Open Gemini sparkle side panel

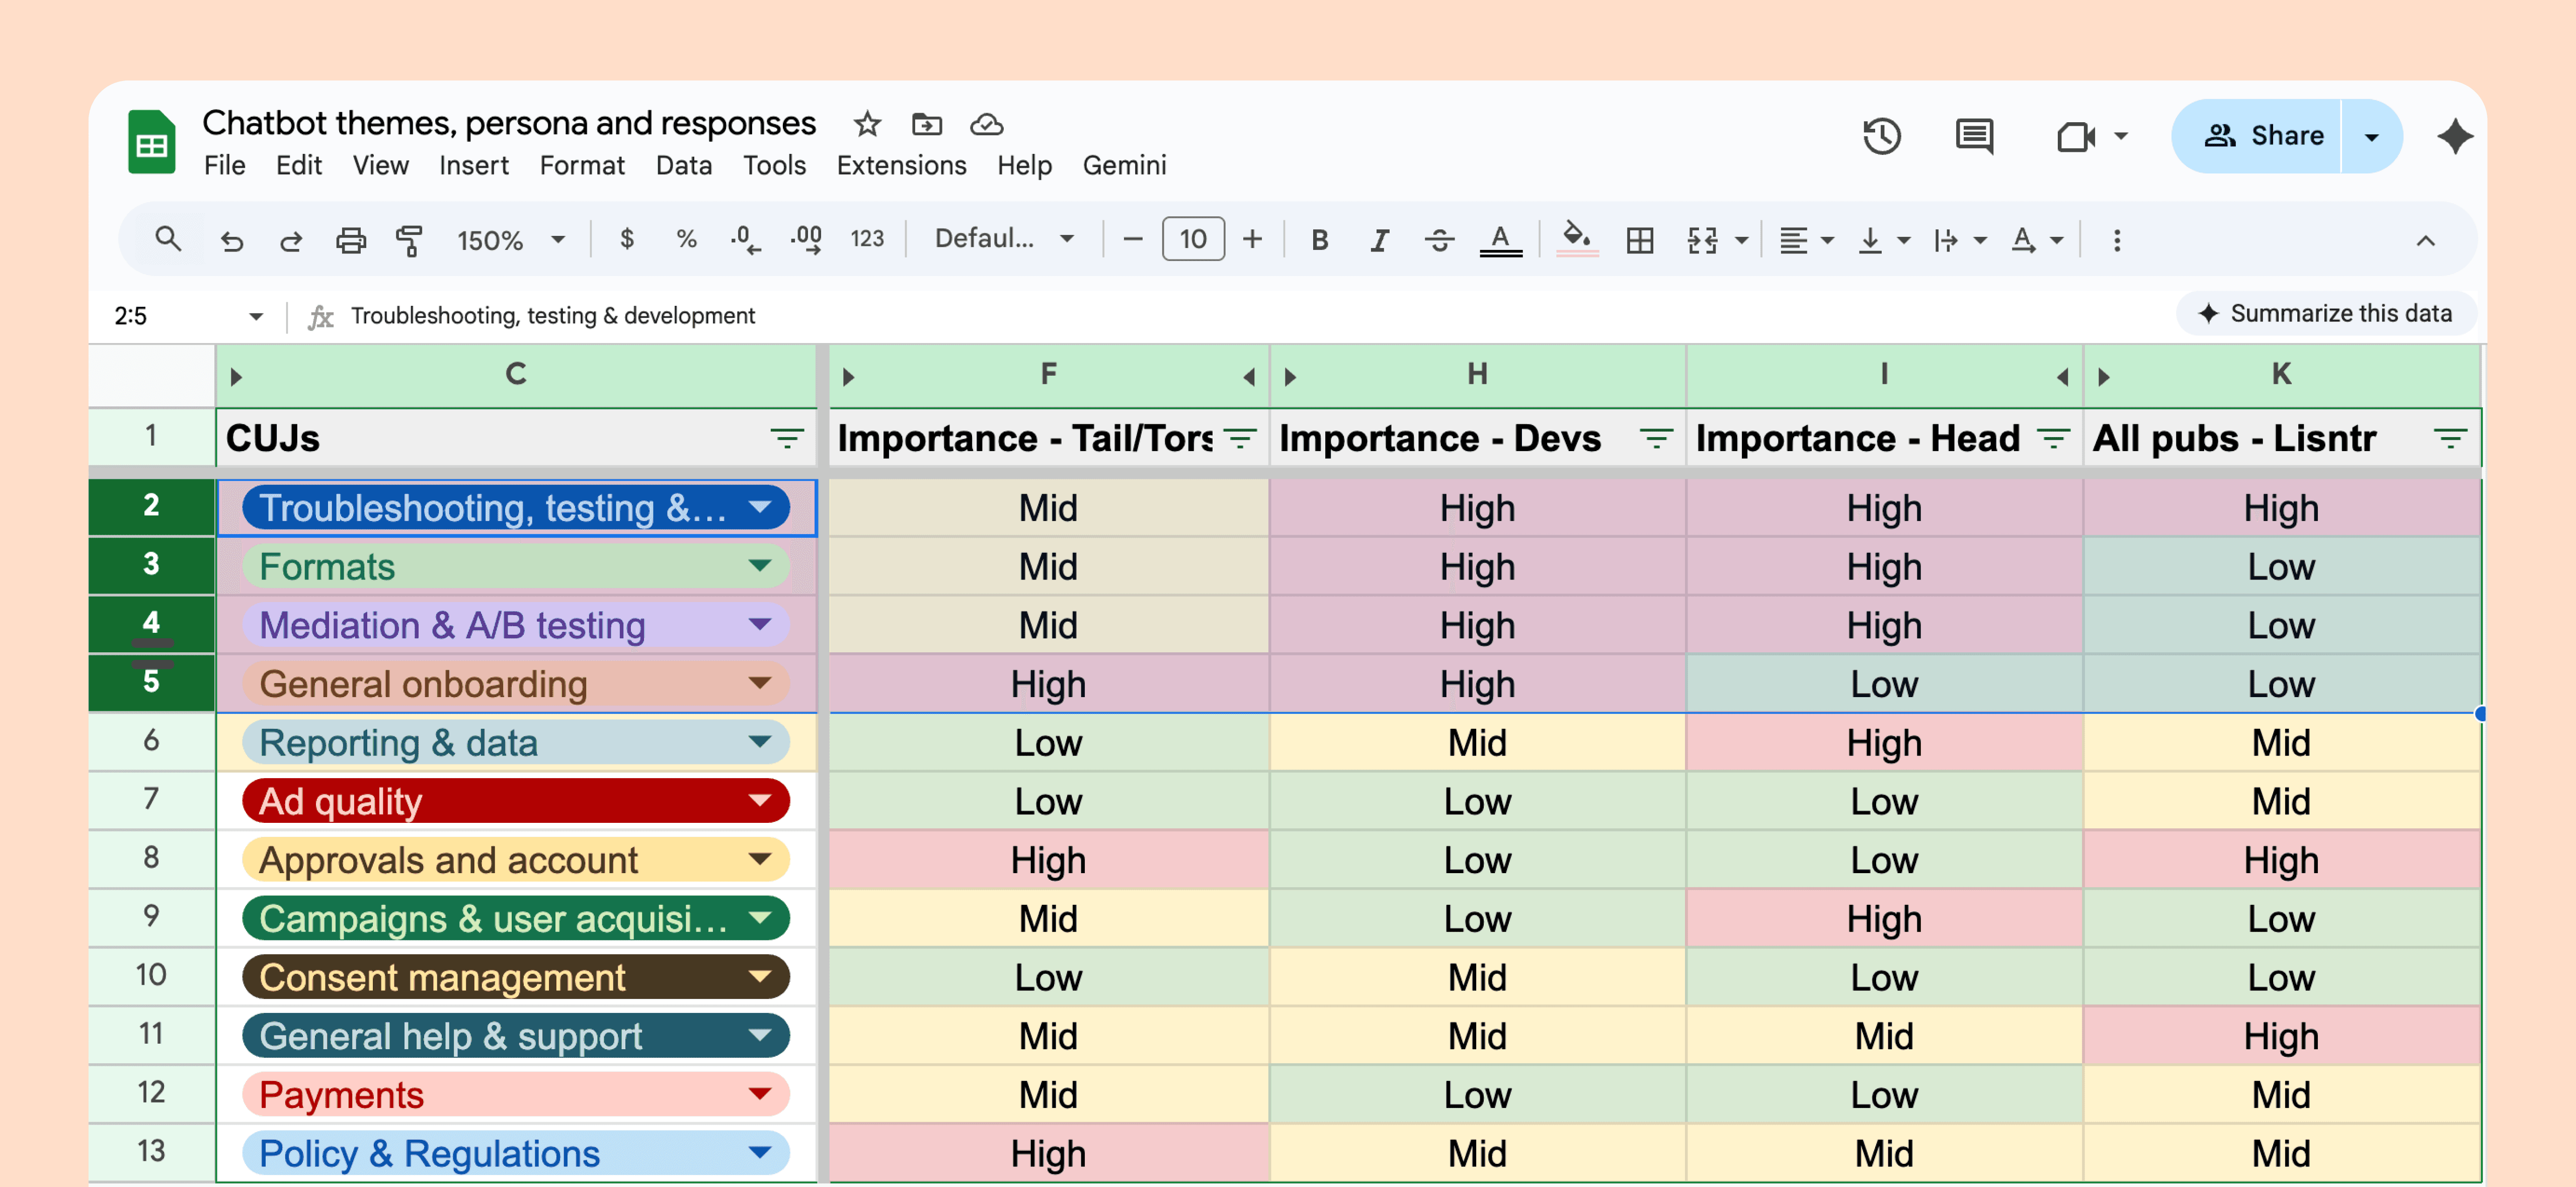coord(2454,136)
